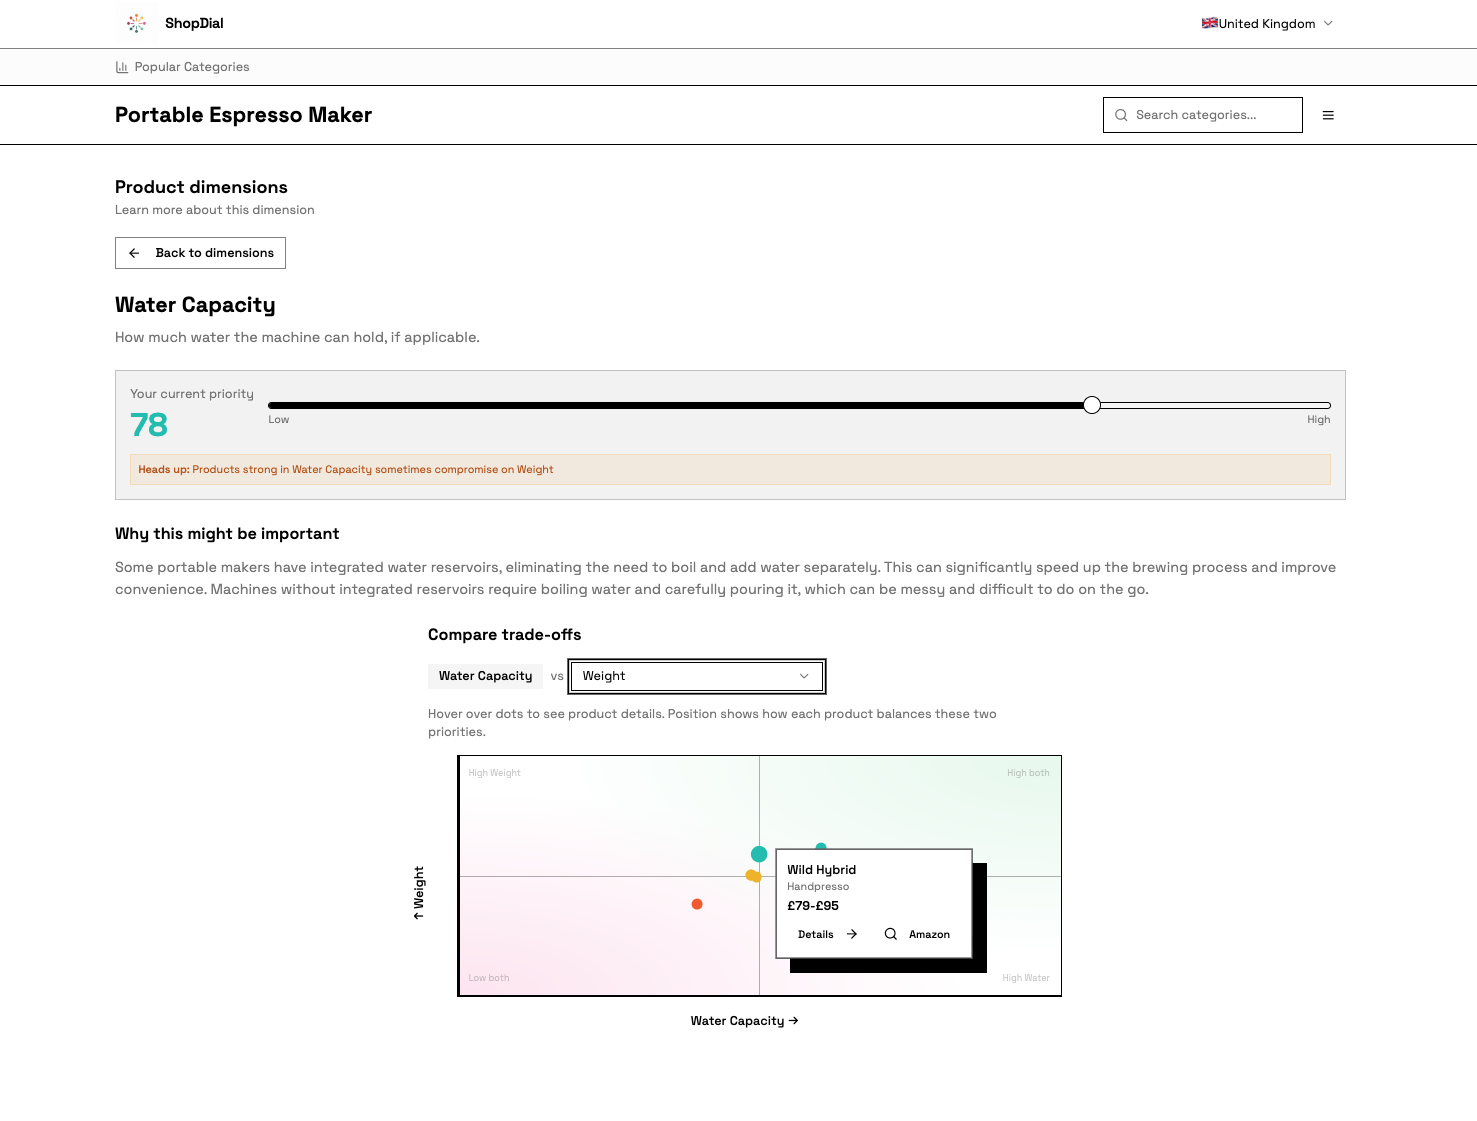The width and height of the screenshot is (1477, 1121).
Task: Click the back arrow icon in Back button
Action: 134,253
